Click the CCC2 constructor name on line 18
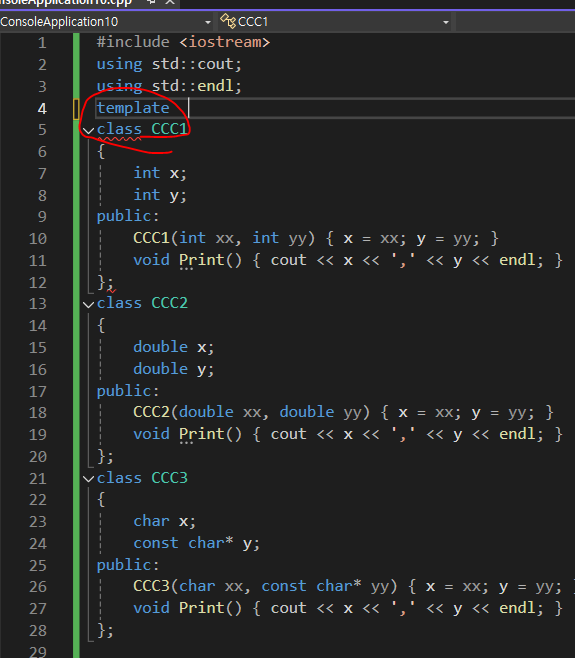This screenshot has width=575, height=658. pos(151,412)
